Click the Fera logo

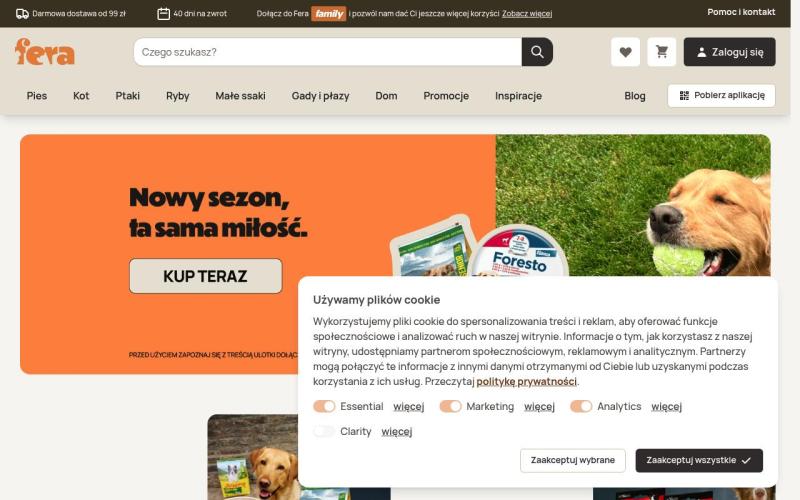pos(45,52)
